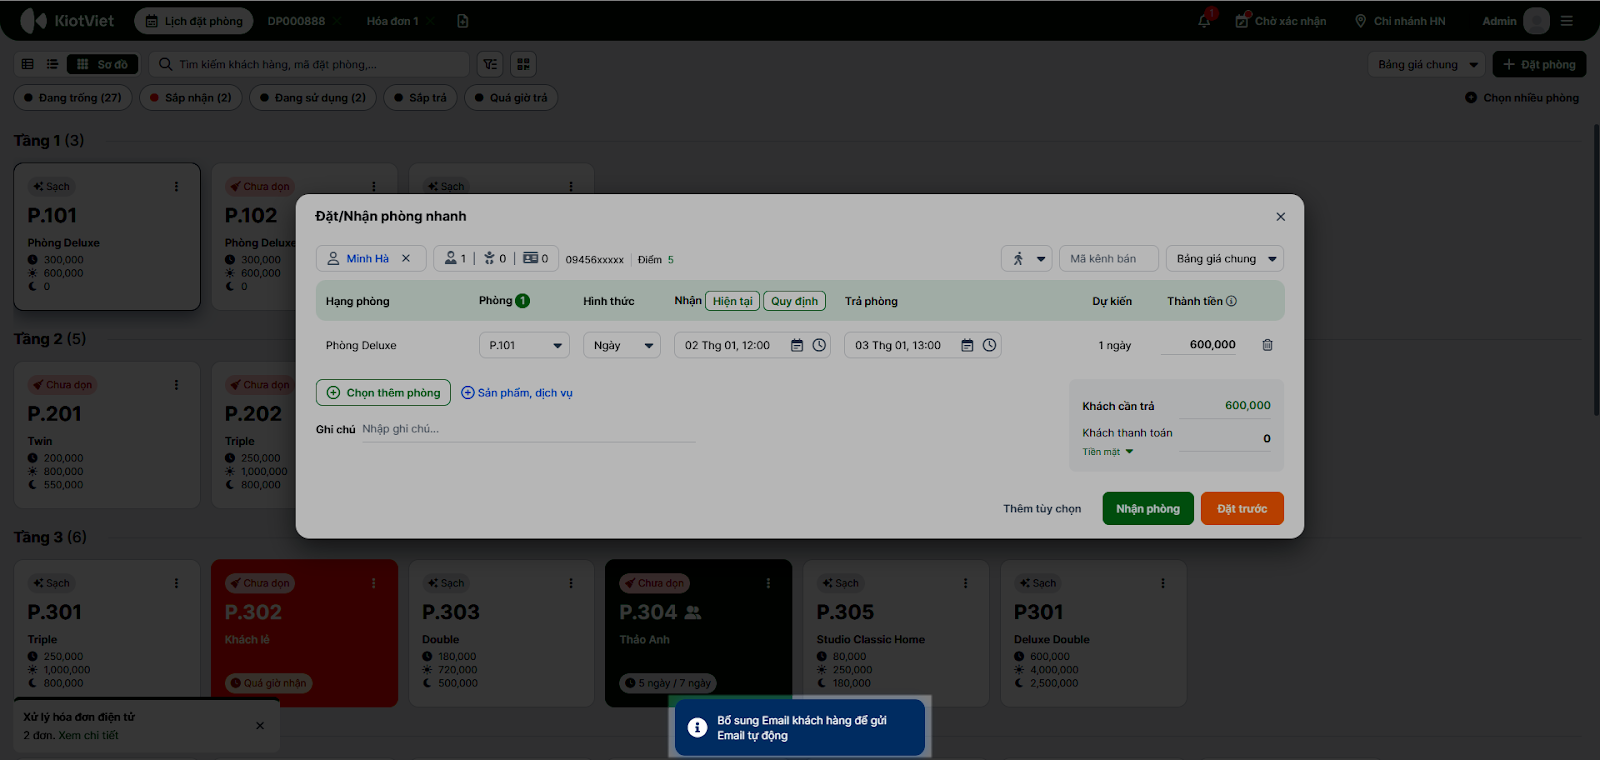This screenshot has height=760, width=1600.
Task: Click the Nhận phòng button
Action: coord(1148,509)
